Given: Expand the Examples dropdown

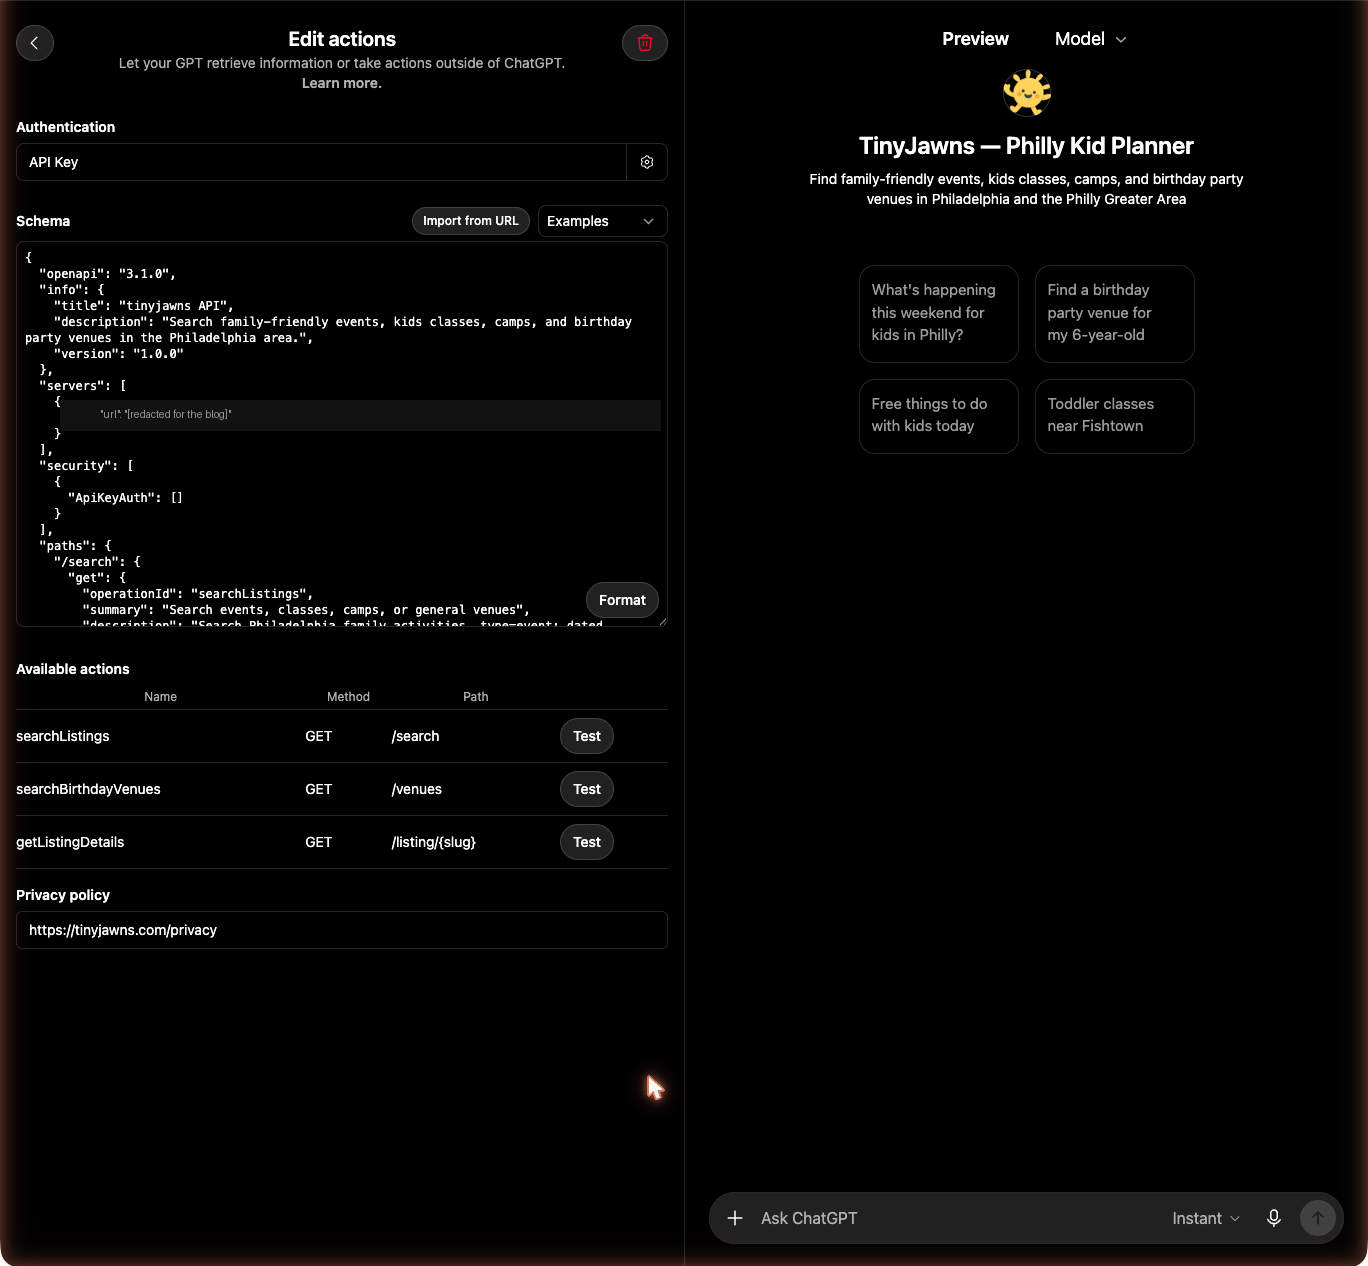Looking at the screenshot, I should (x=603, y=221).
